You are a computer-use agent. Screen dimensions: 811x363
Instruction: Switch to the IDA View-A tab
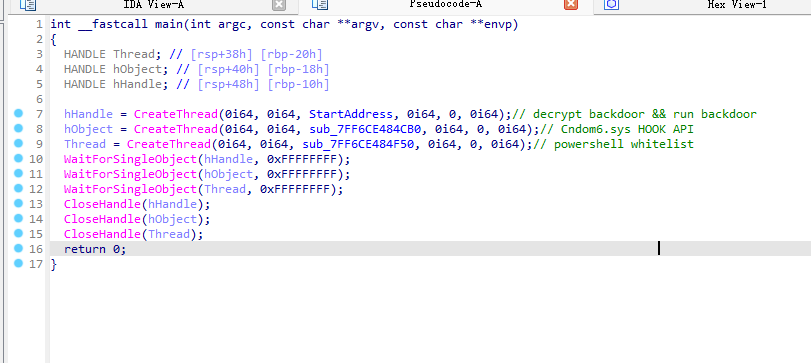[153, 5]
